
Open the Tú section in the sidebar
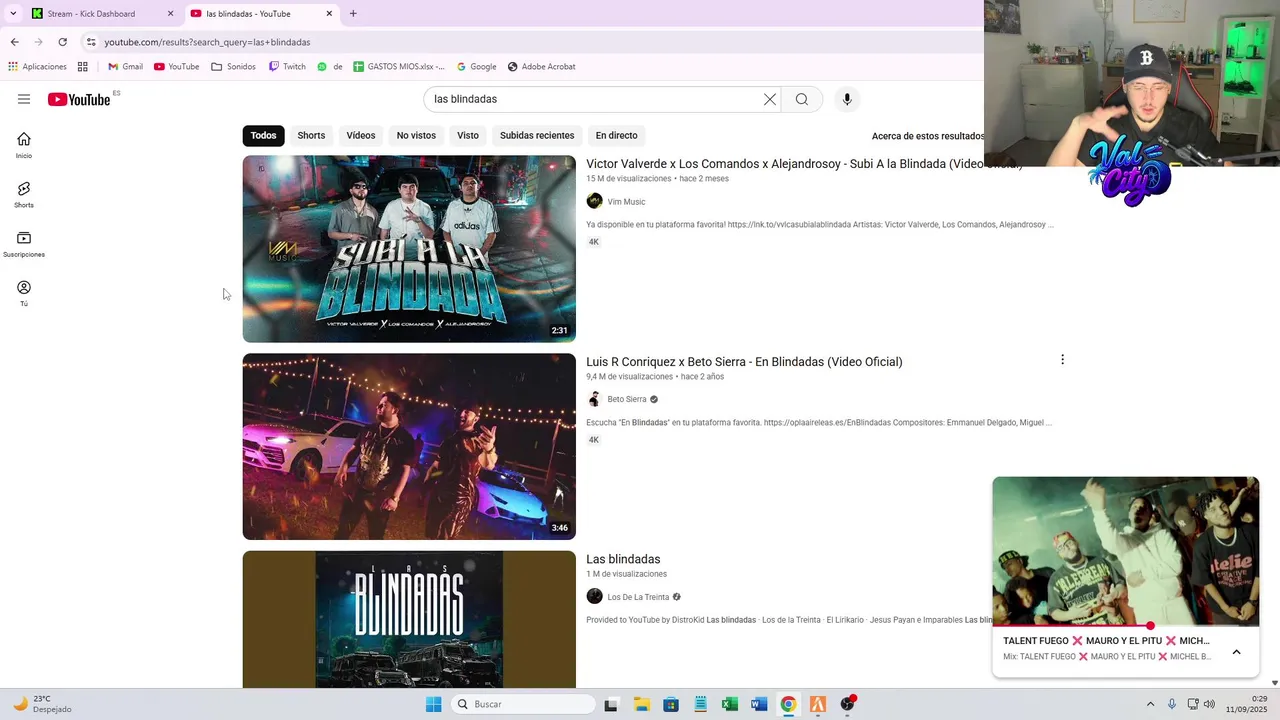24,293
